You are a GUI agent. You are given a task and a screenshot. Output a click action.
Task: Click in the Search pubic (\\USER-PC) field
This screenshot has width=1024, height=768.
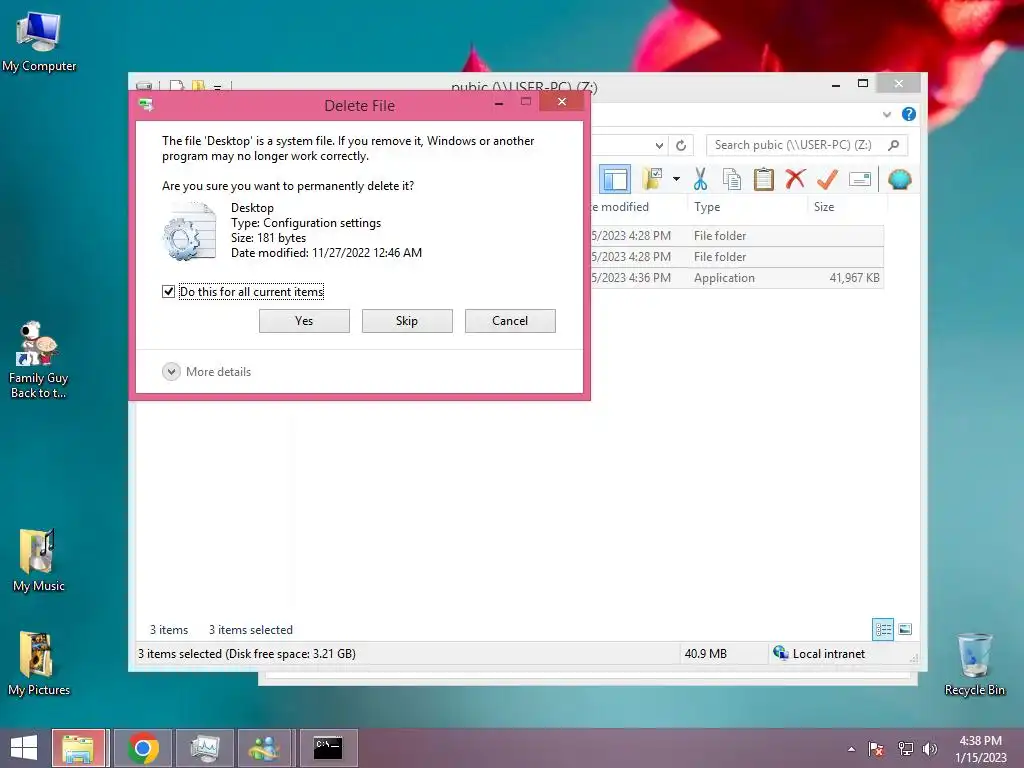point(807,145)
